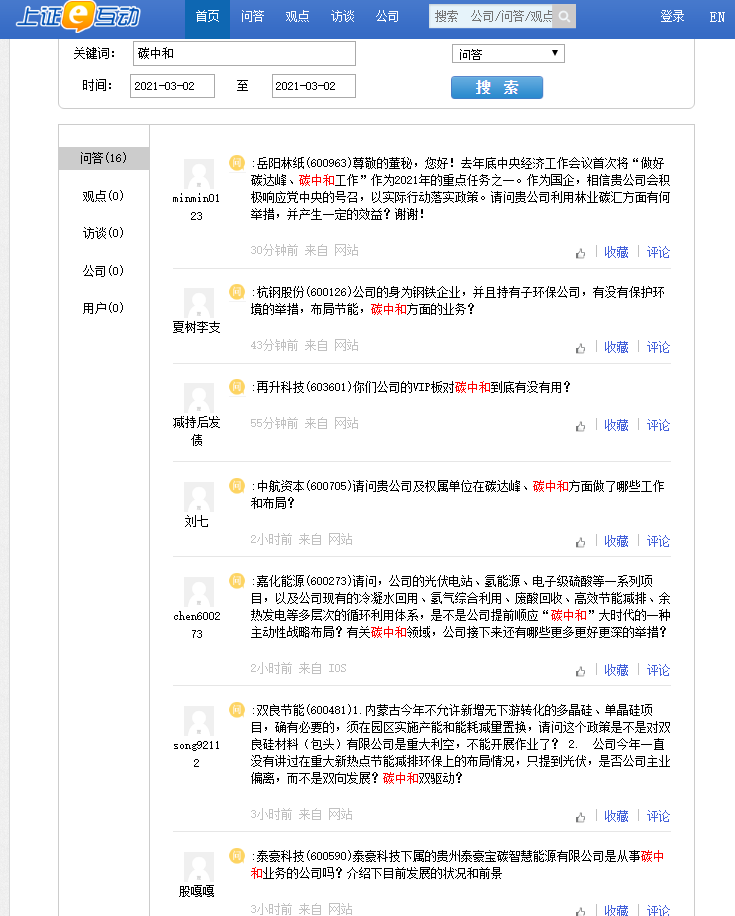Click 夏树李支 user avatar

coord(199,303)
